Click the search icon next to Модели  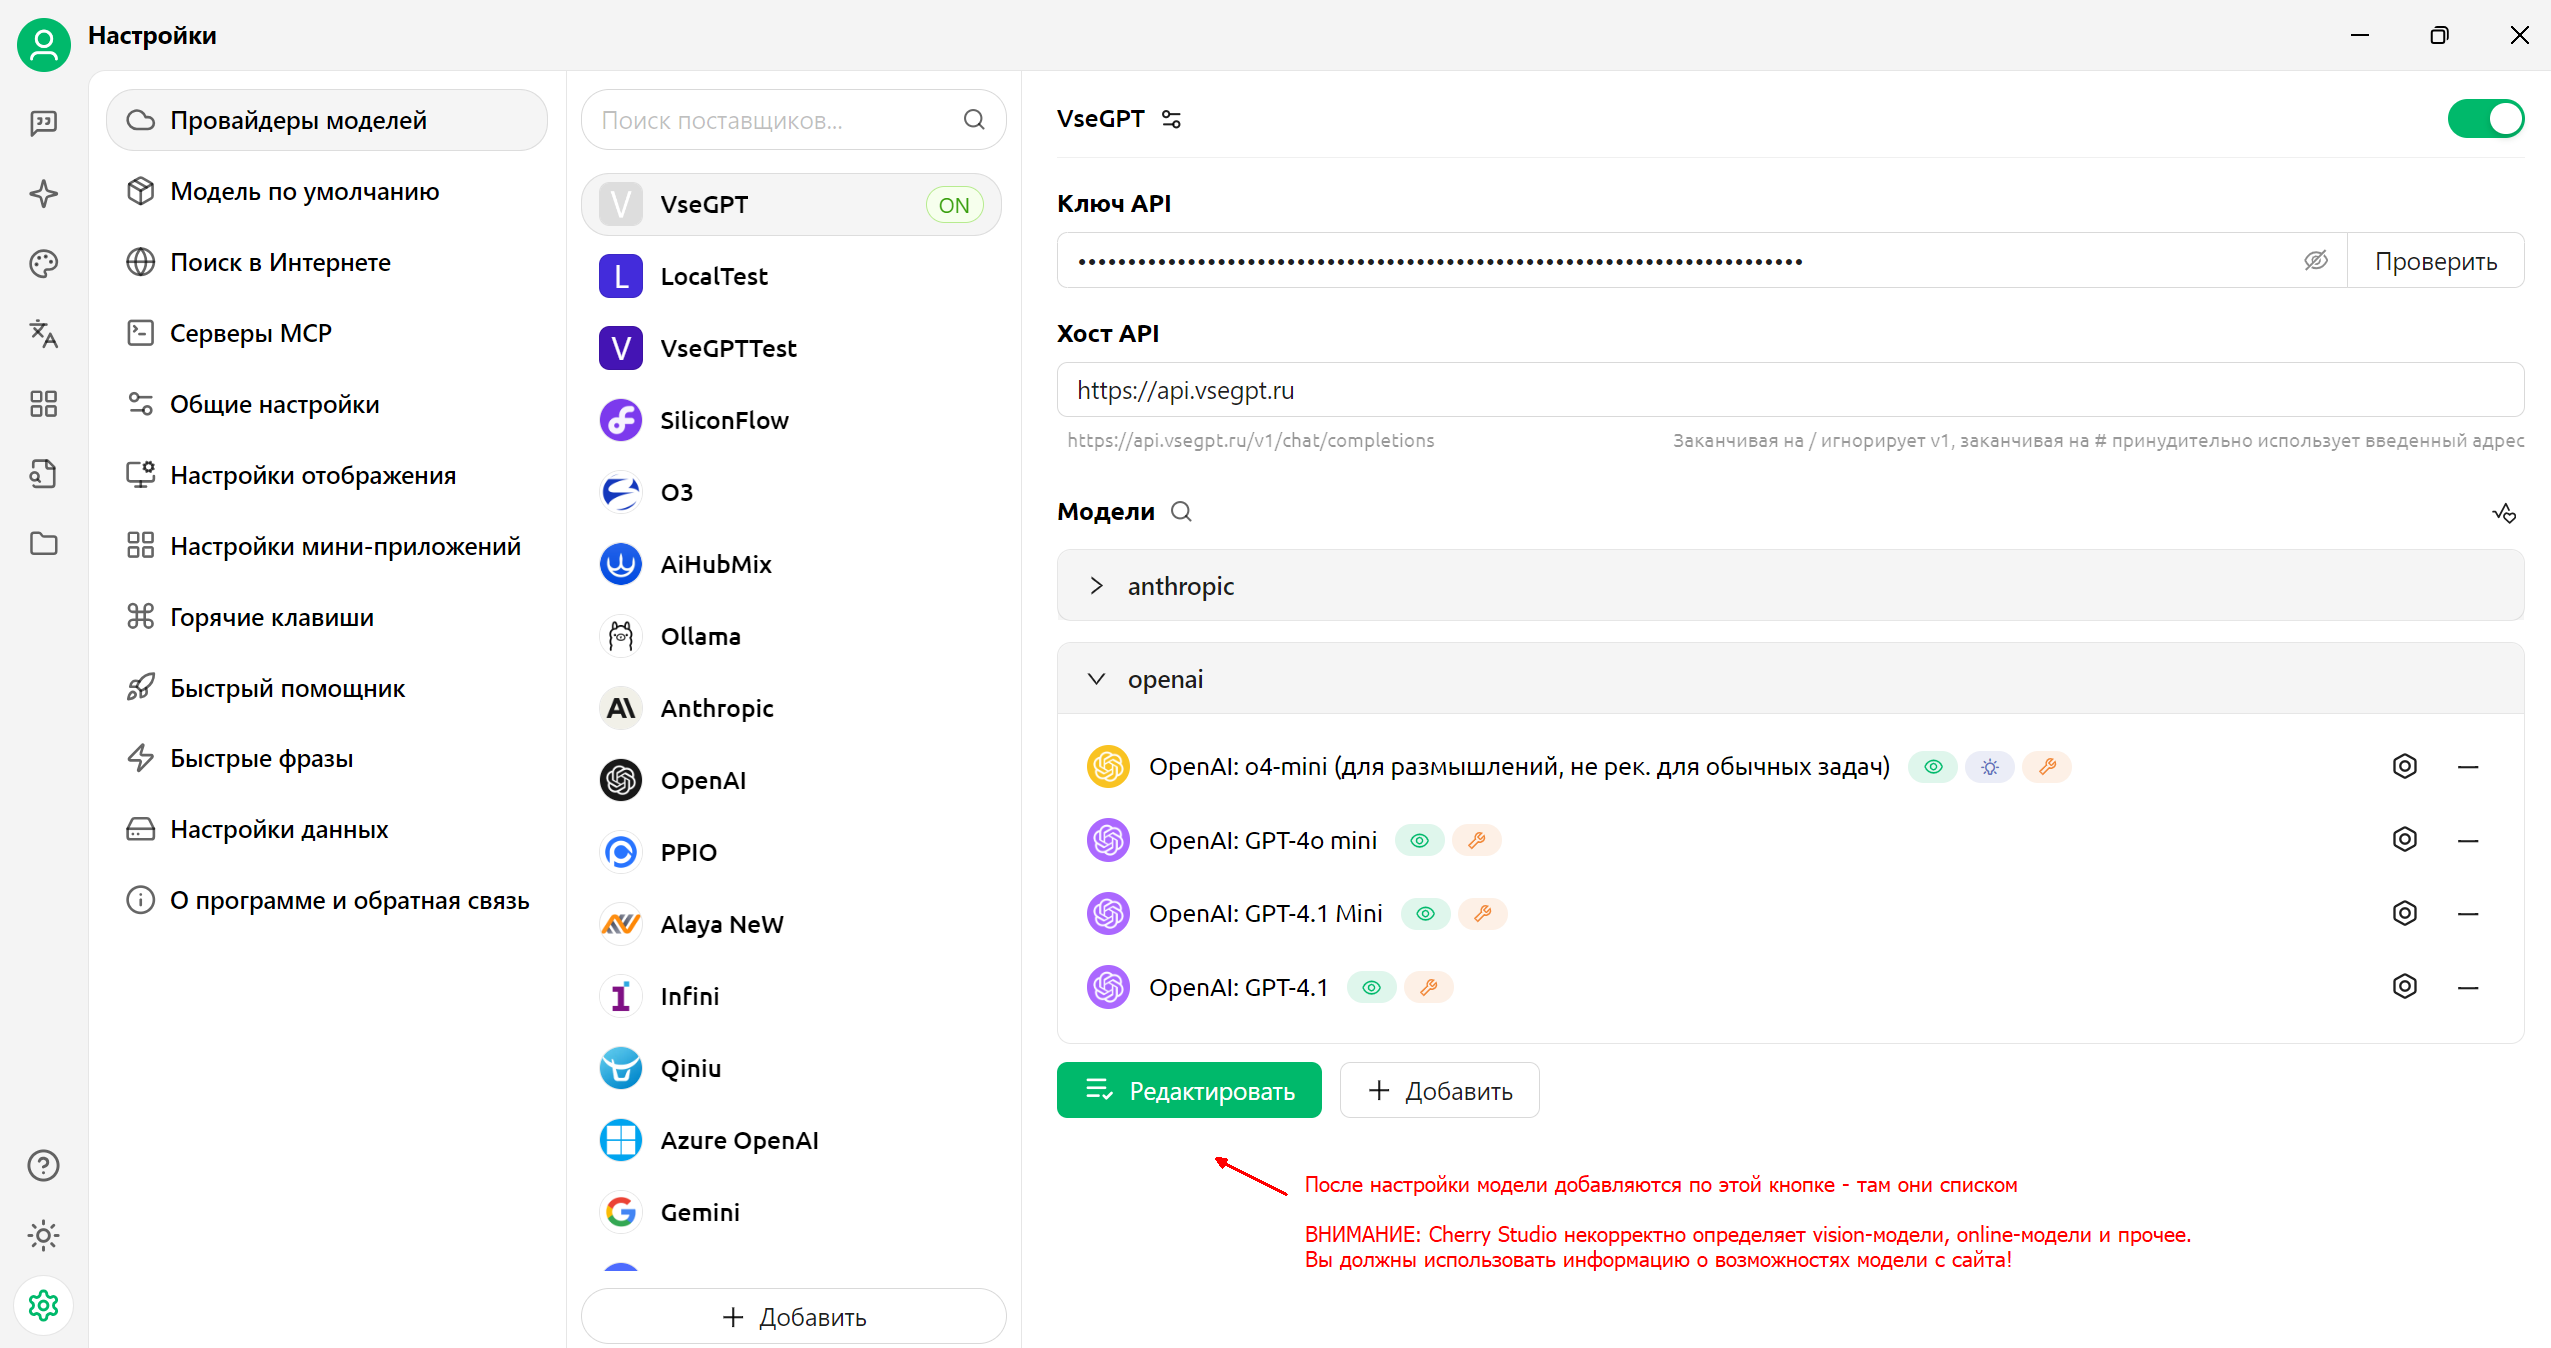1181,511
